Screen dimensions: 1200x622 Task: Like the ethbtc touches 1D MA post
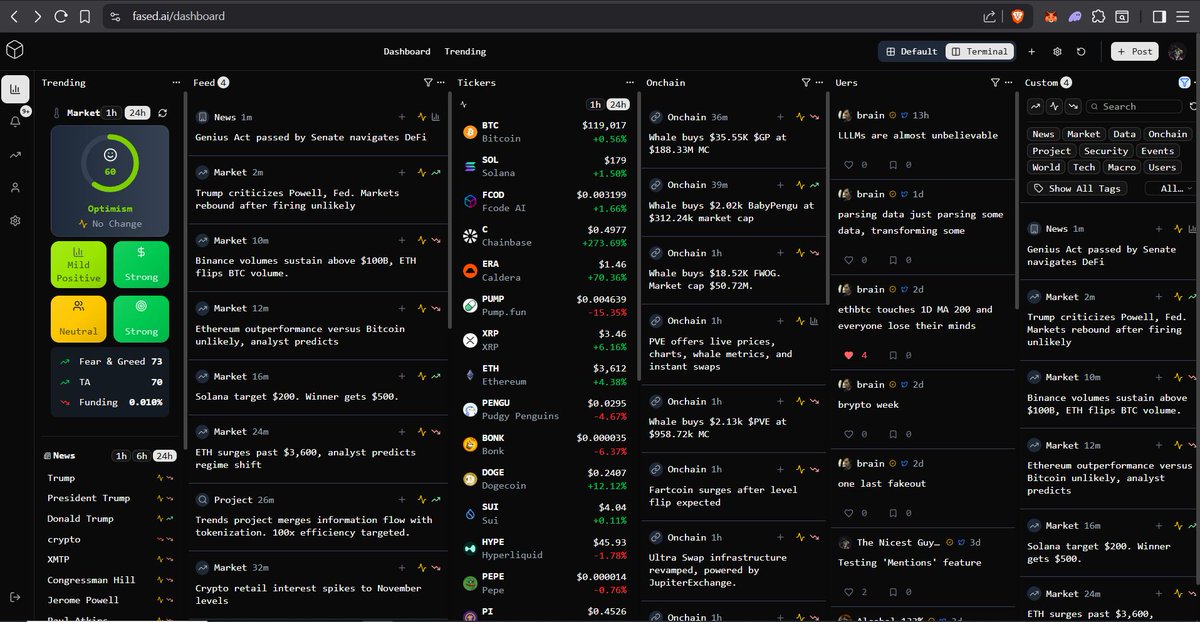pyautogui.click(x=849, y=355)
